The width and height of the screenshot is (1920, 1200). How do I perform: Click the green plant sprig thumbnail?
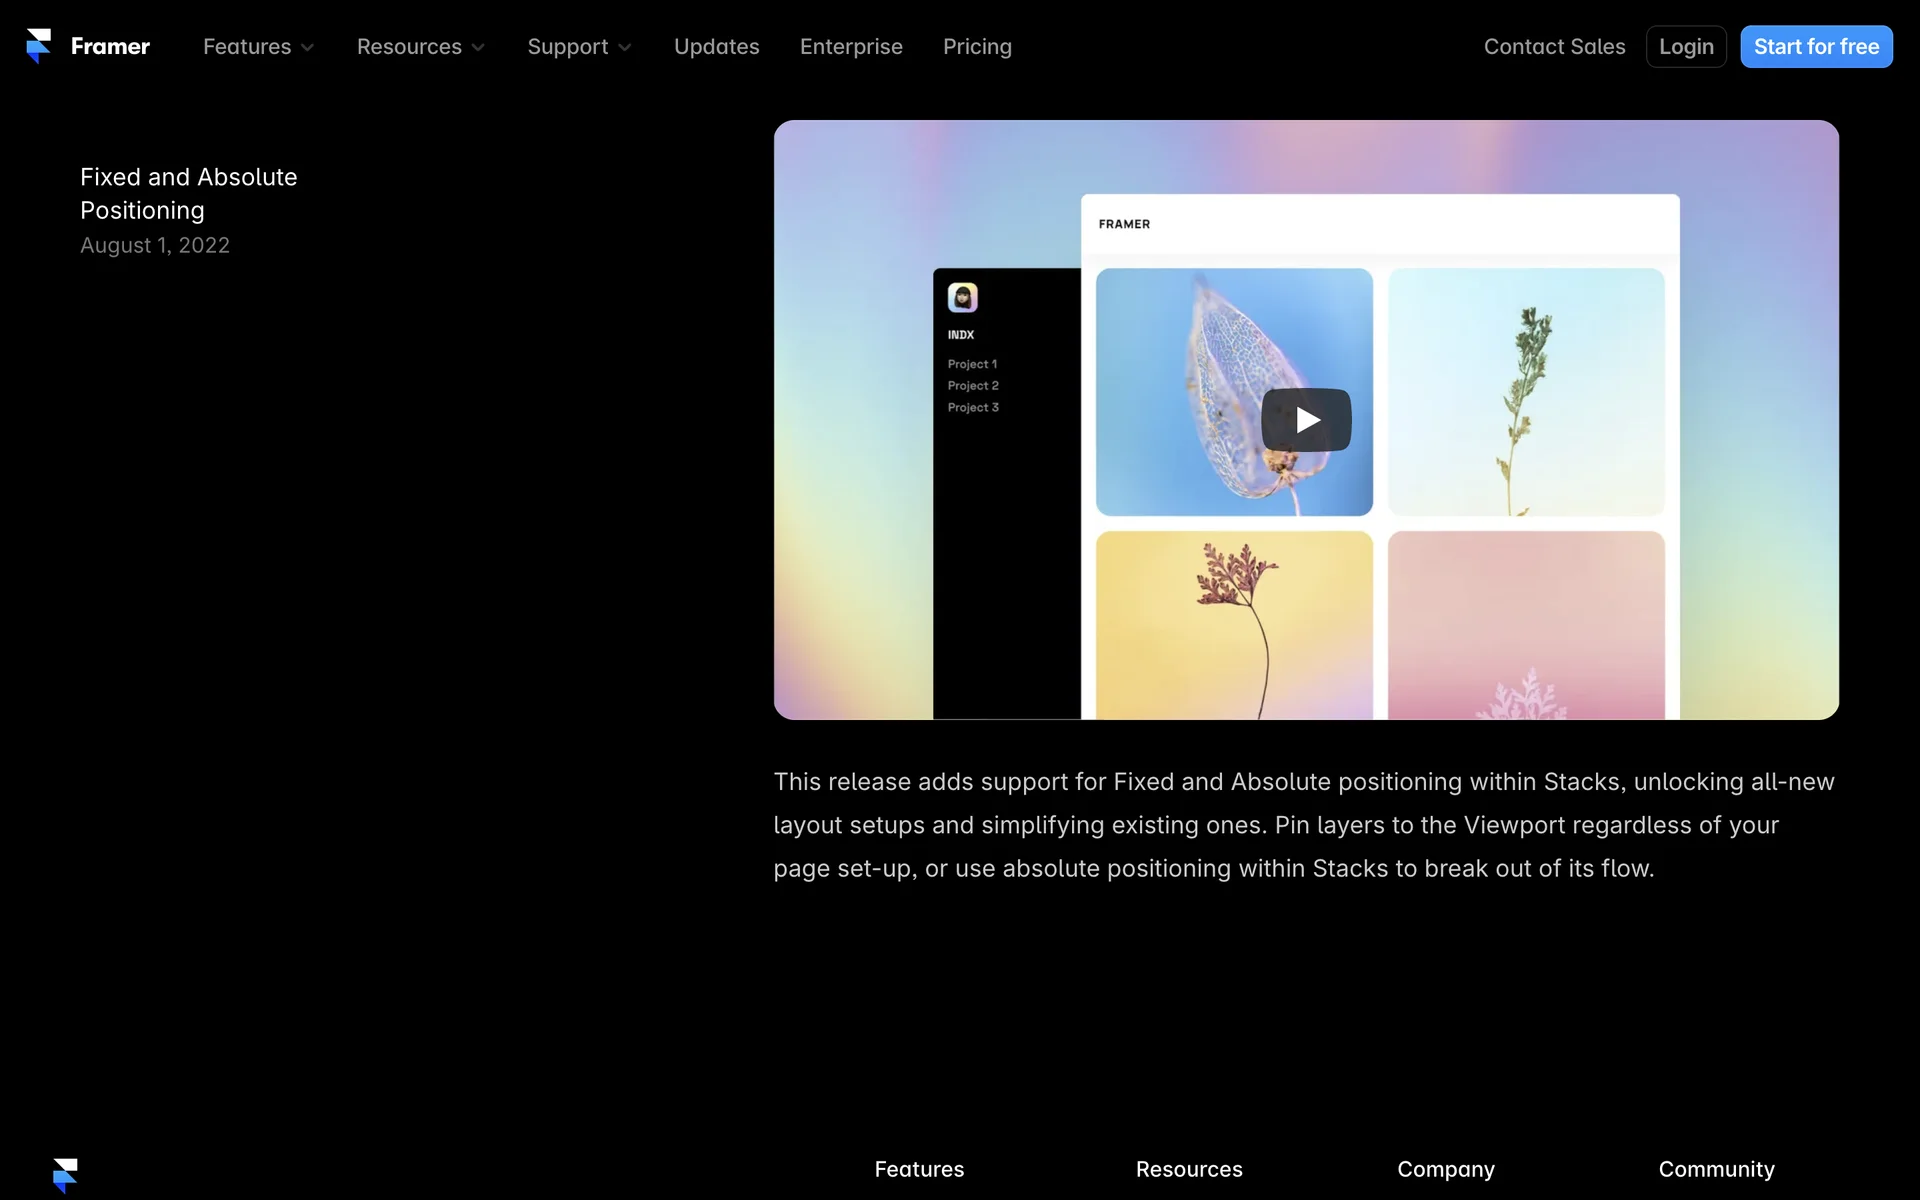pos(1526,392)
